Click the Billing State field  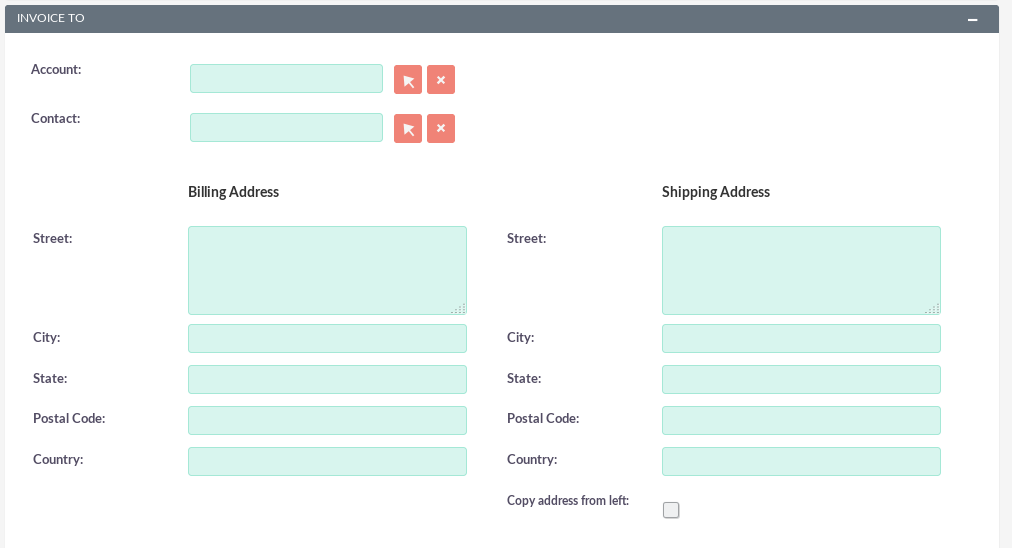[327, 380]
